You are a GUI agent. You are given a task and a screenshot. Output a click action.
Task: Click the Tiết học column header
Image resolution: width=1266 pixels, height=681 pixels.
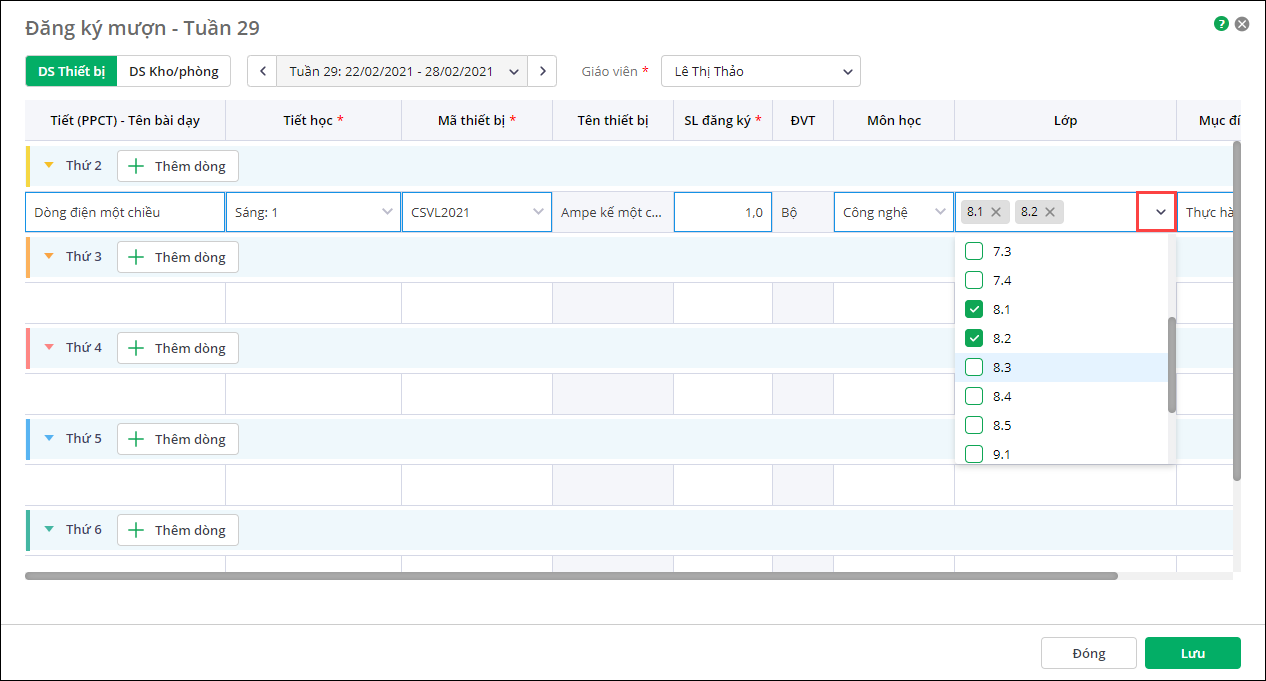click(313, 120)
